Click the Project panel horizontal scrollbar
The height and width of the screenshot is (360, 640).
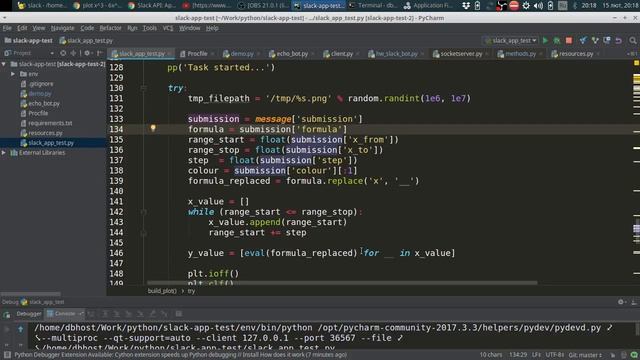[31, 294]
